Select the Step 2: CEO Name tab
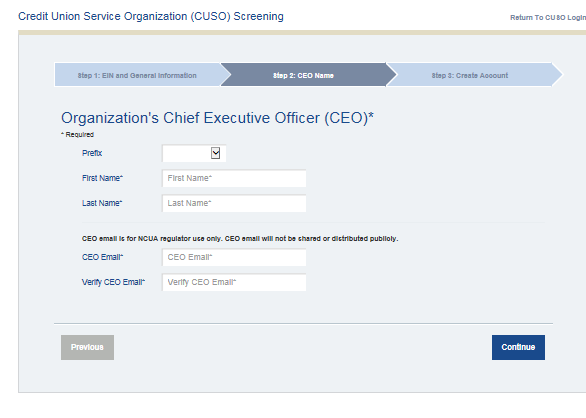The image size is (586, 418). (x=303, y=75)
